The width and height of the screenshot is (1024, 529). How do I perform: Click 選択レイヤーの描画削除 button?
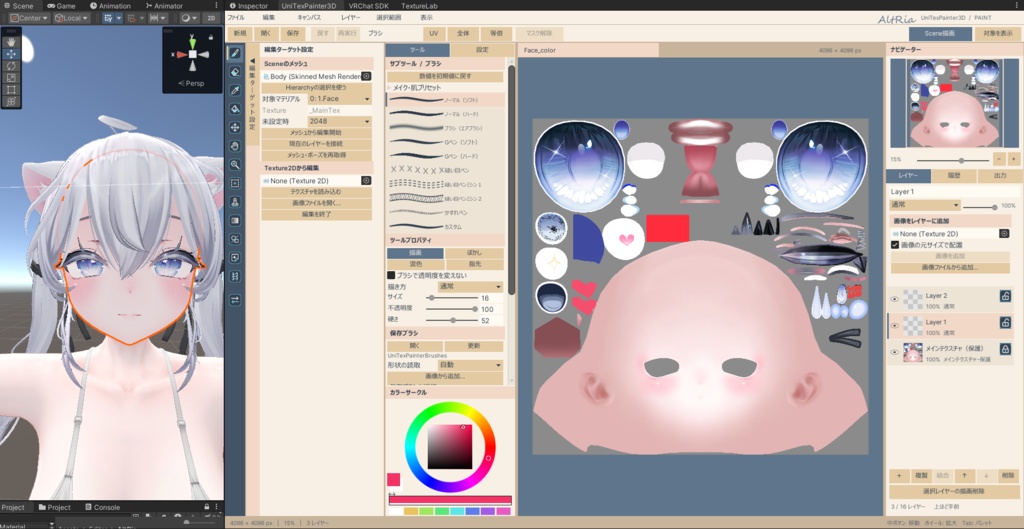[x=953, y=491]
